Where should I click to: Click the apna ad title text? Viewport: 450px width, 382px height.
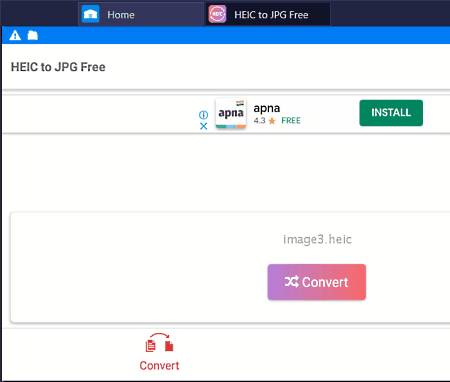point(267,108)
